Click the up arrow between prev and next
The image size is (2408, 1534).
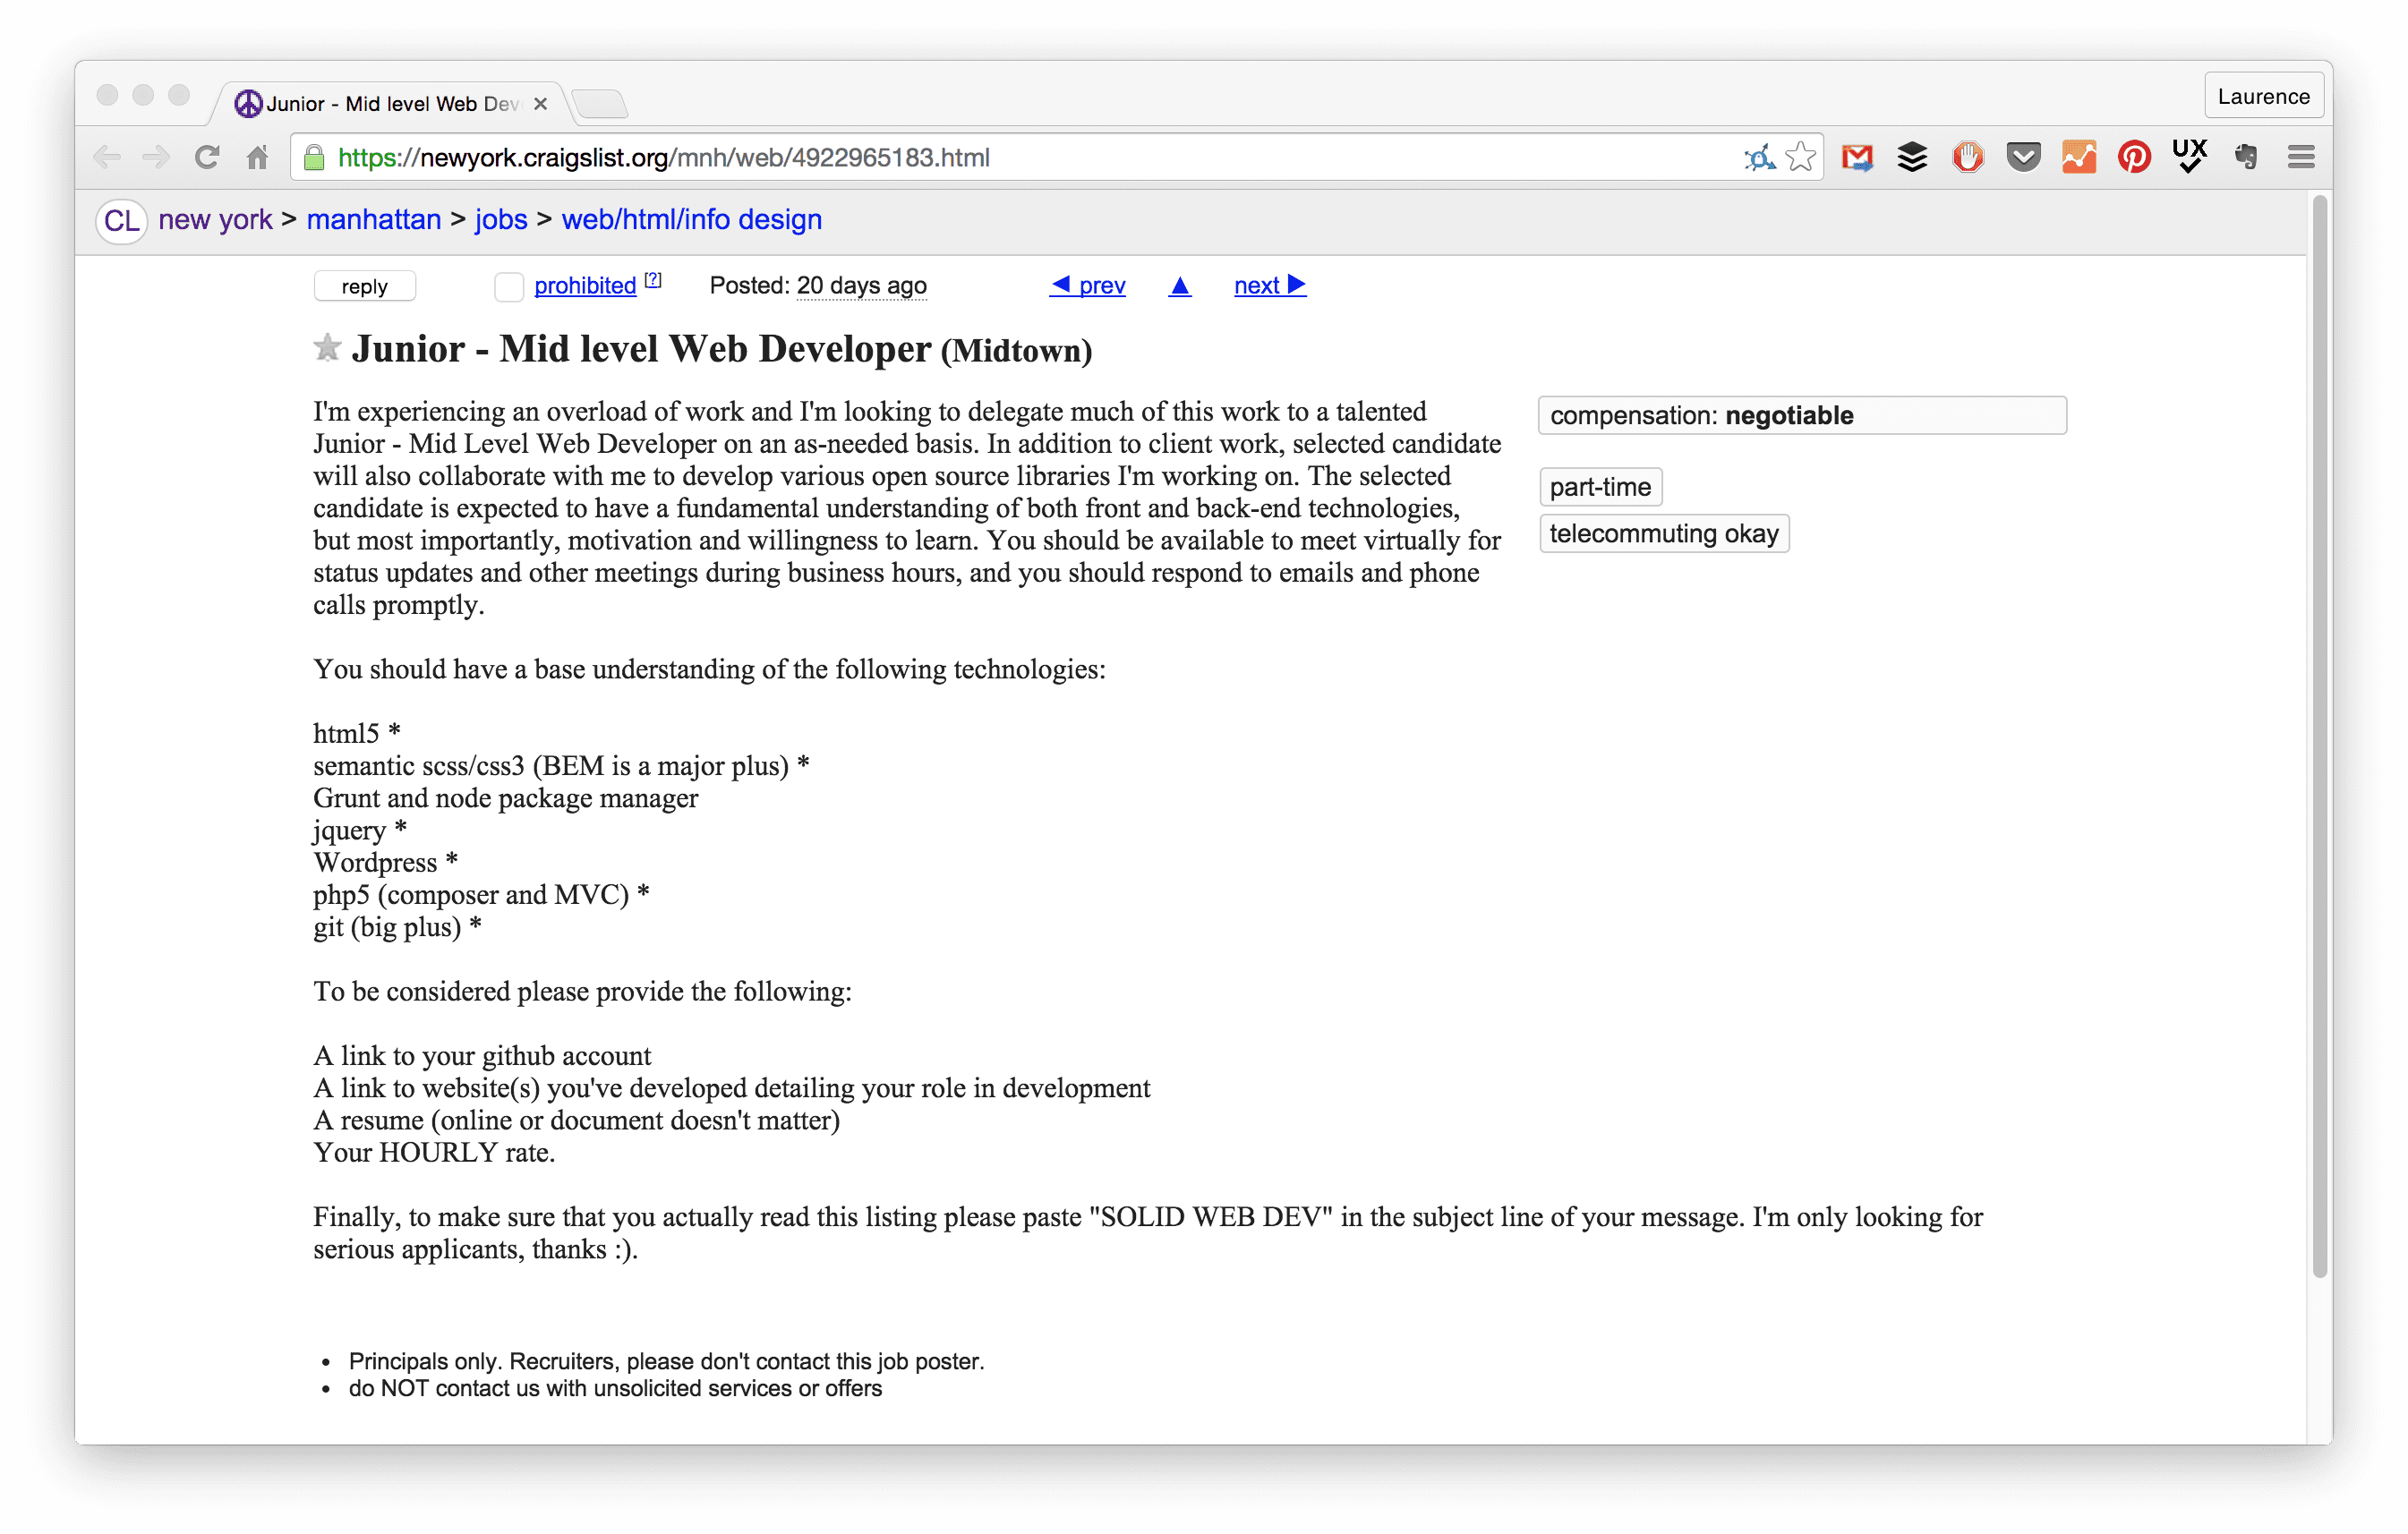[x=1178, y=285]
